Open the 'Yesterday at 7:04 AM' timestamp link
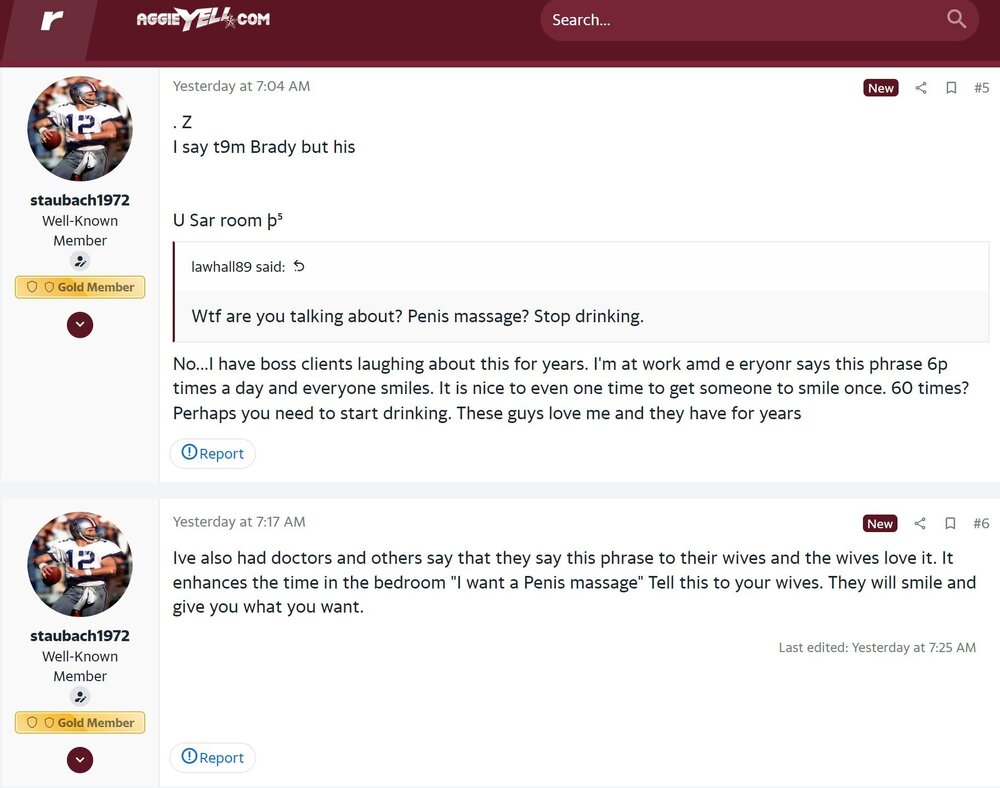This screenshot has height=788, width=1000. 241,87
